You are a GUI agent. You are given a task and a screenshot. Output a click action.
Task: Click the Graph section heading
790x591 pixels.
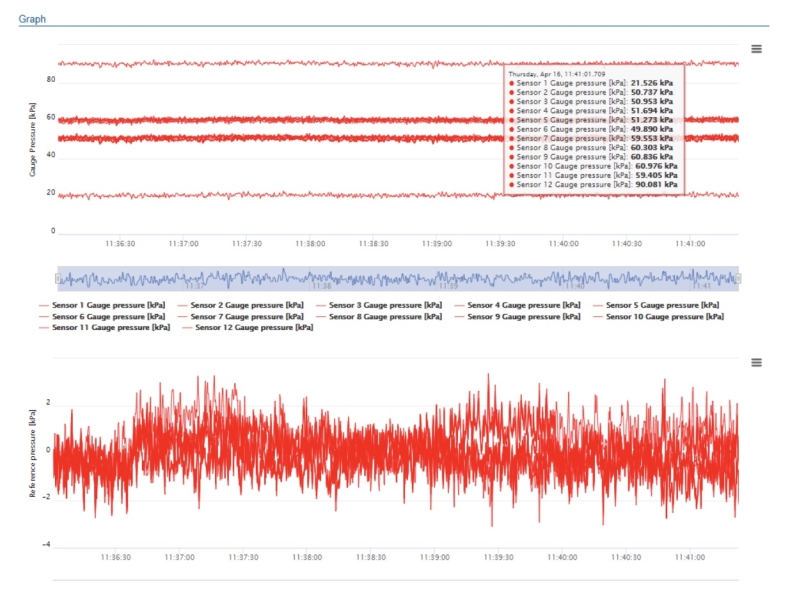point(32,19)
